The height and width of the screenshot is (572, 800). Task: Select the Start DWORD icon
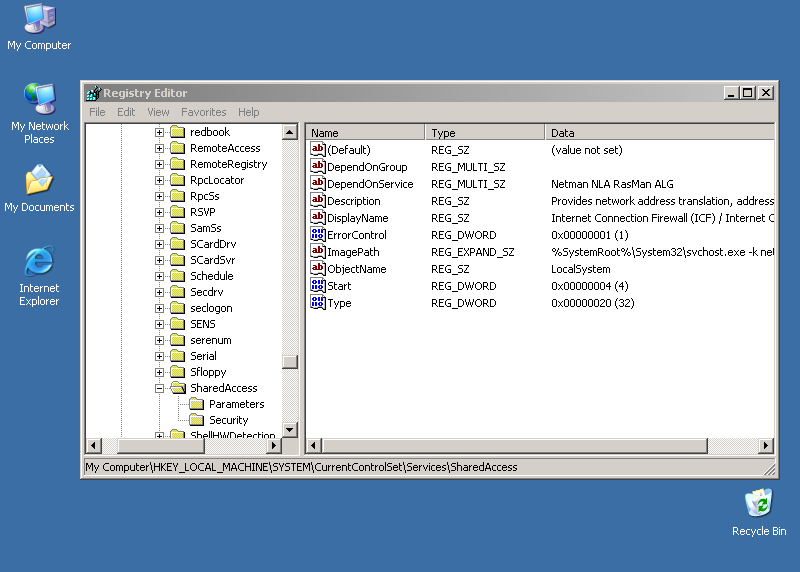pos(317,286)
